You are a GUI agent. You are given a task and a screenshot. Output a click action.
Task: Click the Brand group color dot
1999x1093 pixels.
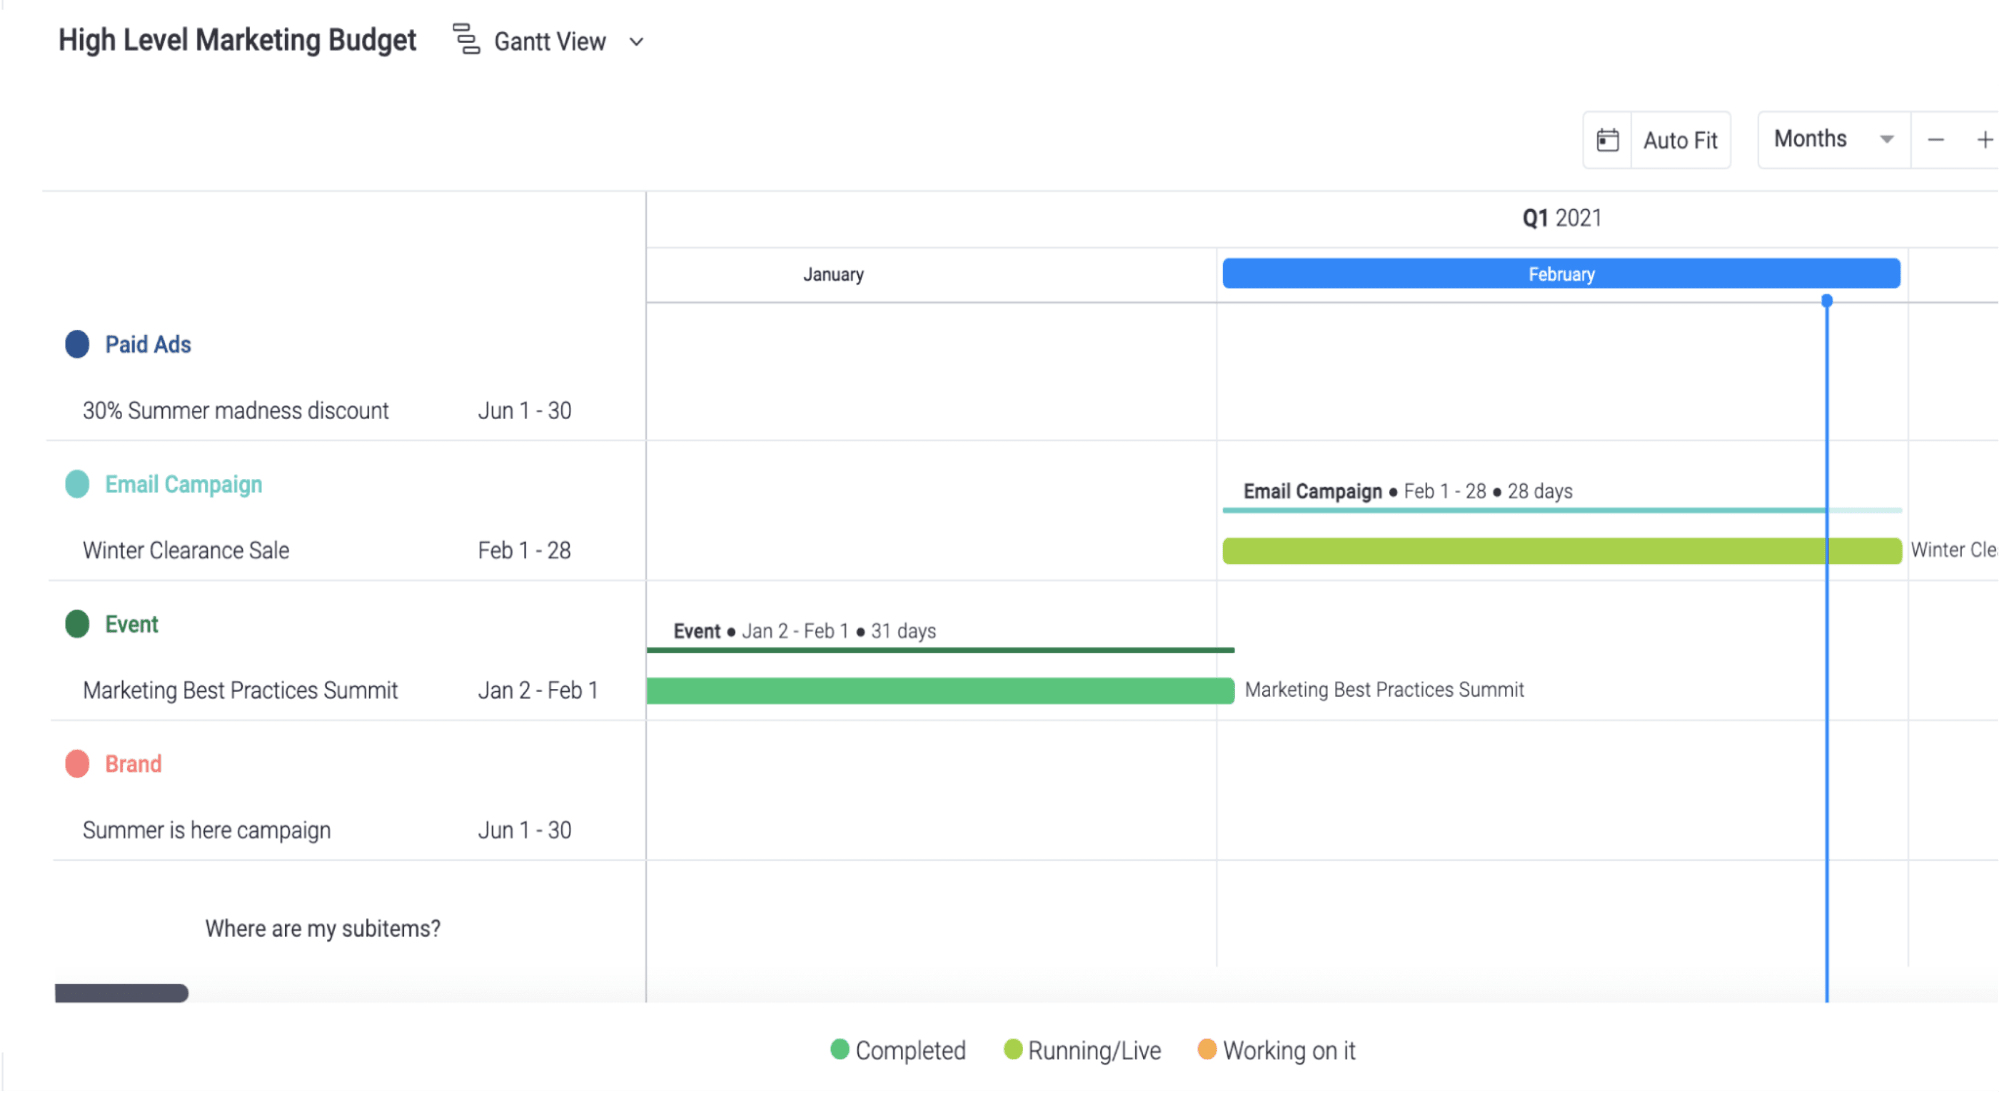coord(77,764)
